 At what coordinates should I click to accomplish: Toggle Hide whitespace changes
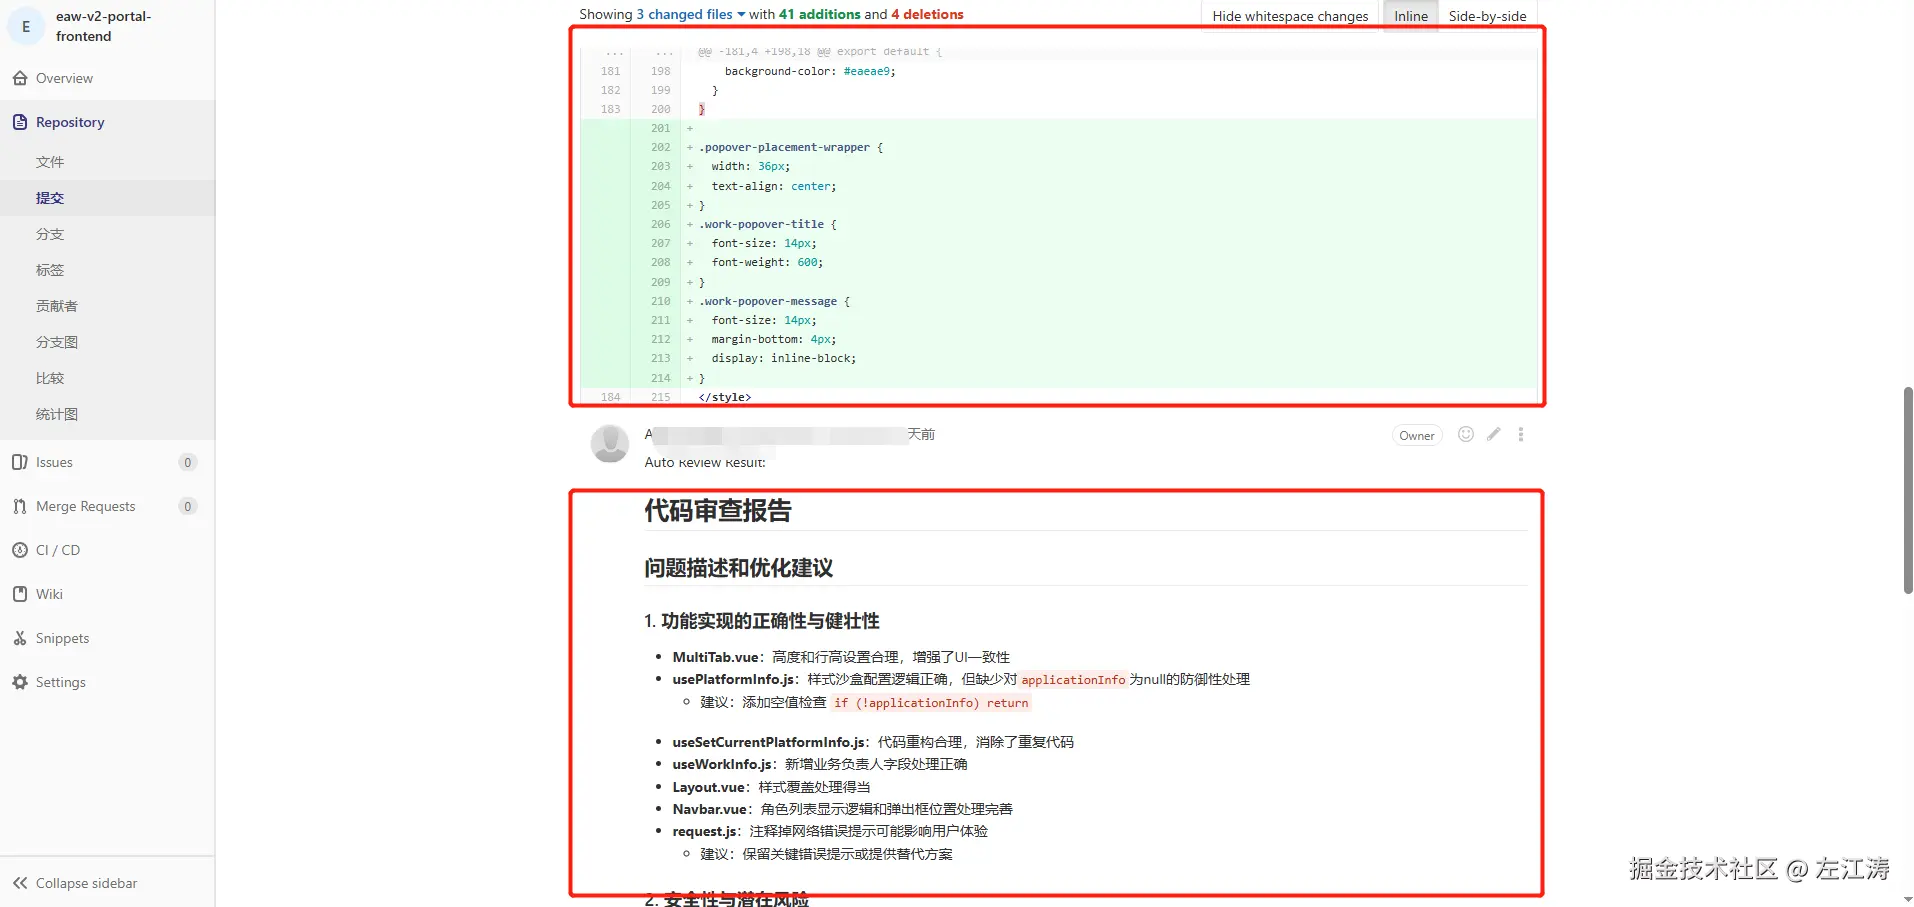1290,16
